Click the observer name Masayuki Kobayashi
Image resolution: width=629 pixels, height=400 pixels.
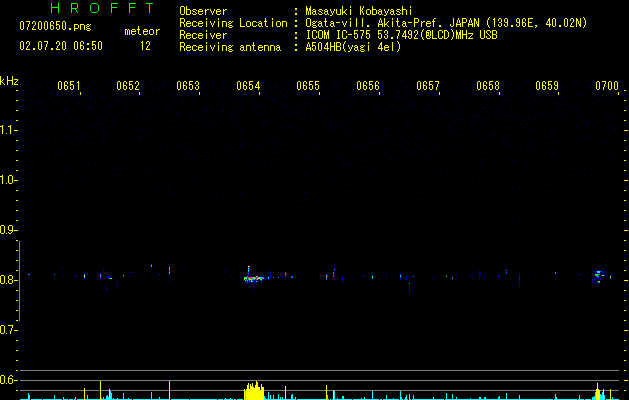coord(359,11)
